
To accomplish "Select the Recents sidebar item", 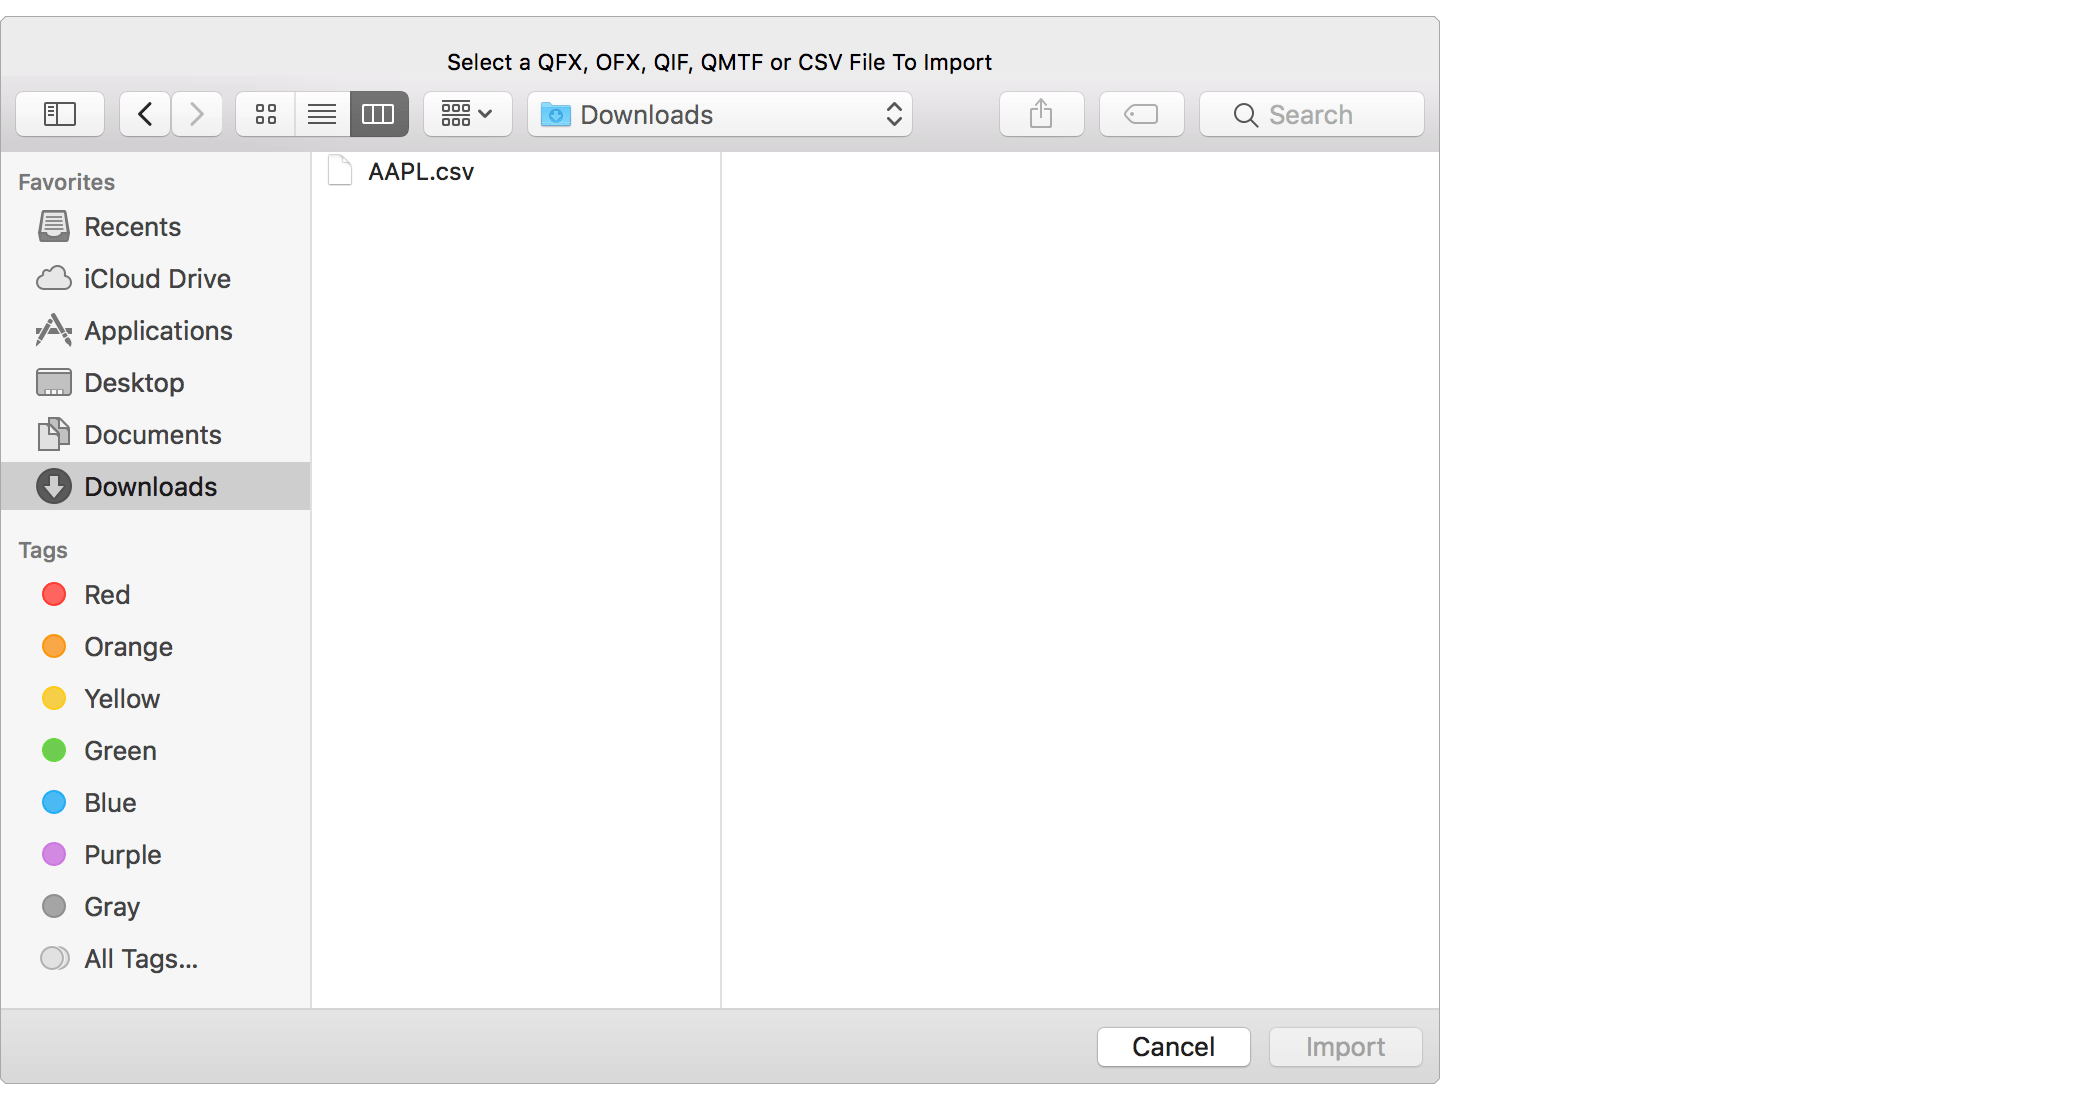I will point(133,226).
